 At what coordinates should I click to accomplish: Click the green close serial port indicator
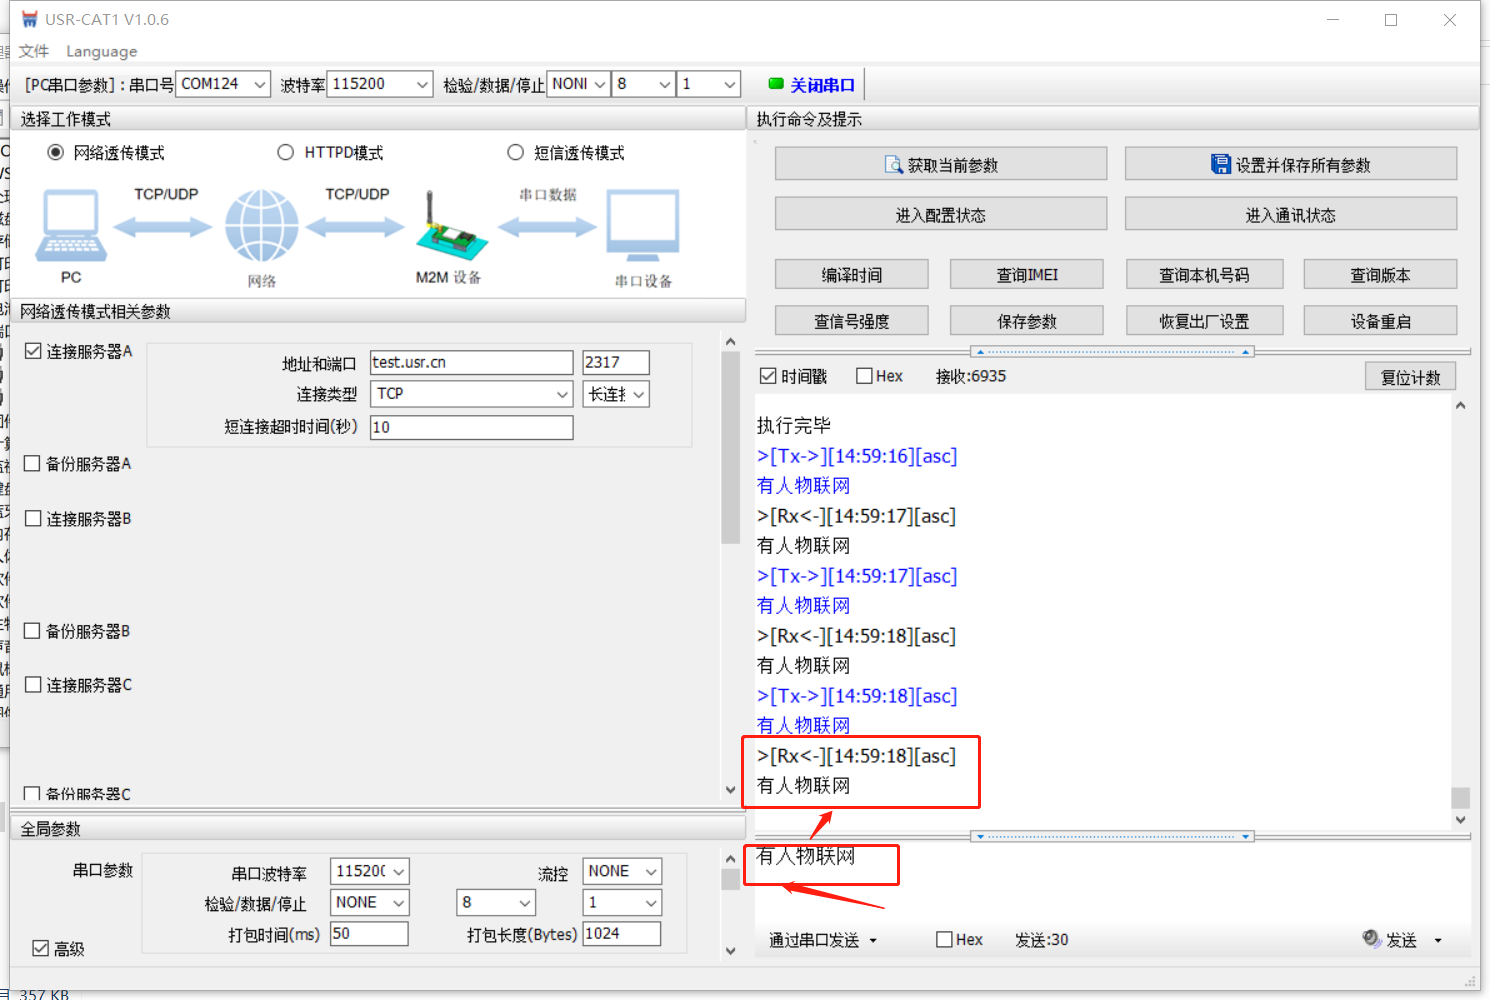pyautogui.click(x=776, y=85)
